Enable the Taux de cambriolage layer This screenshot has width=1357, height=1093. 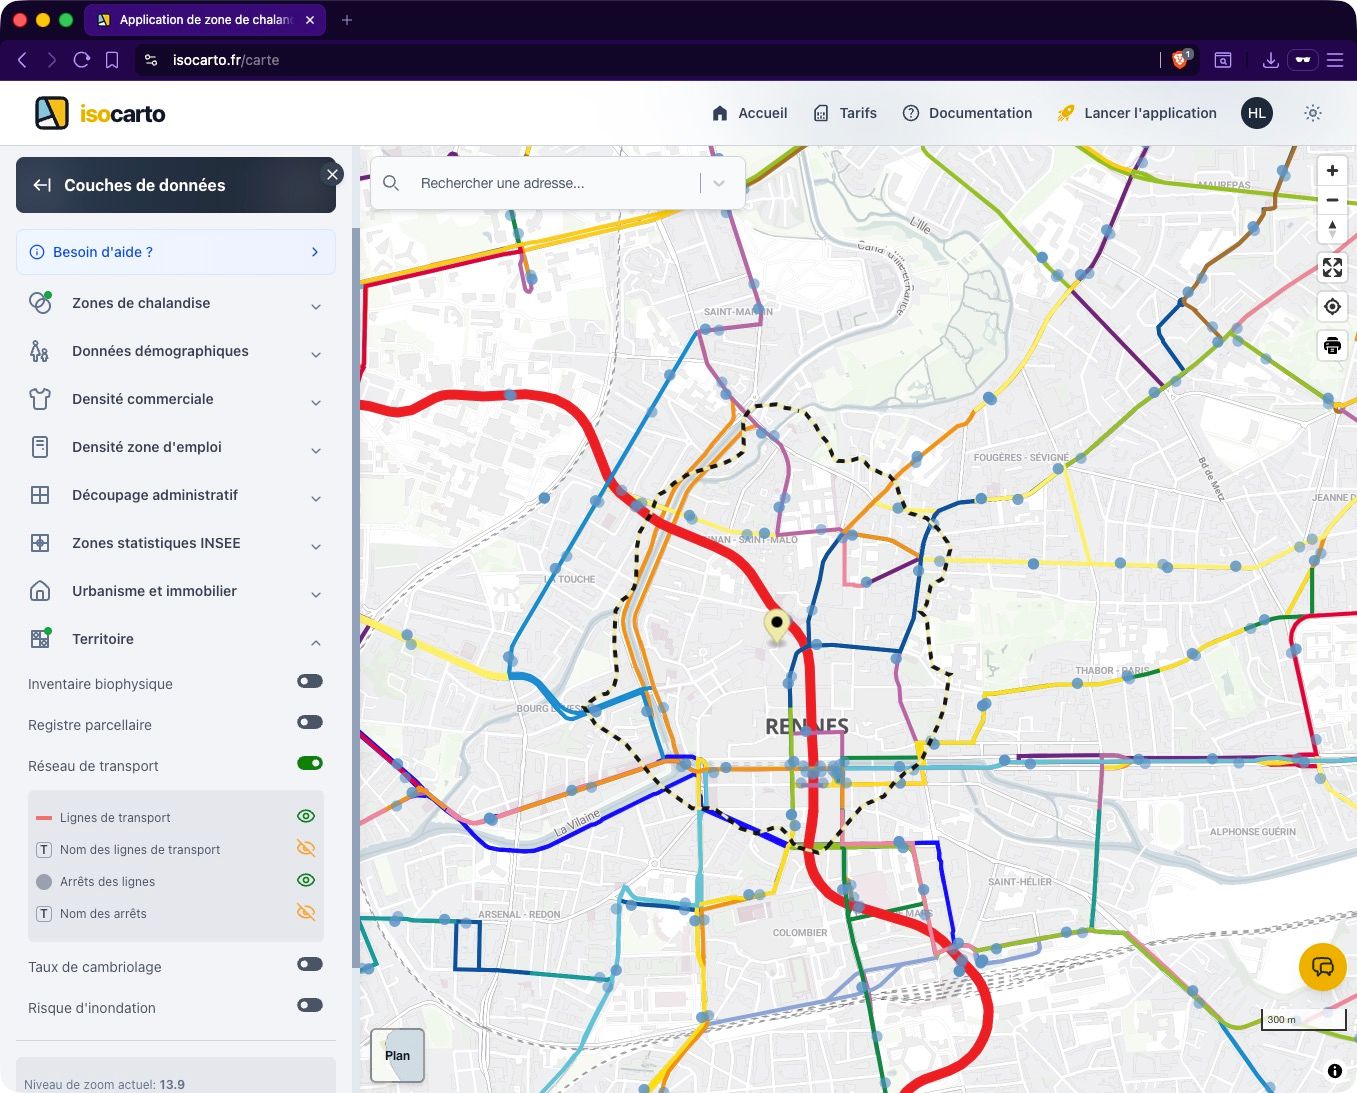coord(310,965)
